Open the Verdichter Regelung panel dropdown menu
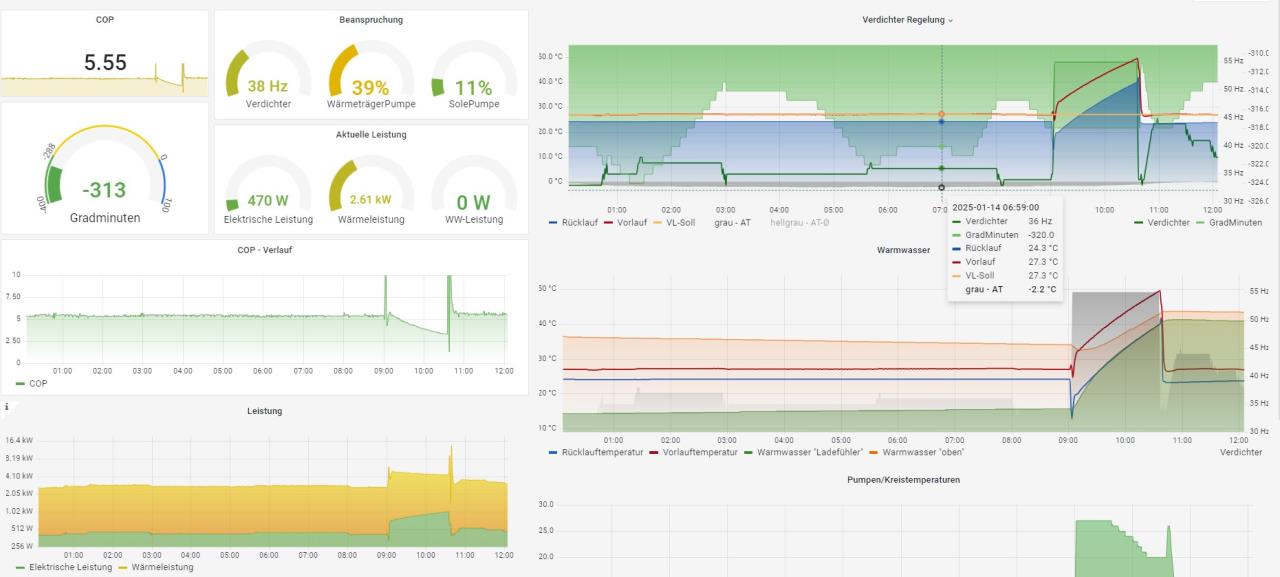Image resolution: width=1280 pixels, height=577 pixels. pyautogui.click(x=907, y=20)
